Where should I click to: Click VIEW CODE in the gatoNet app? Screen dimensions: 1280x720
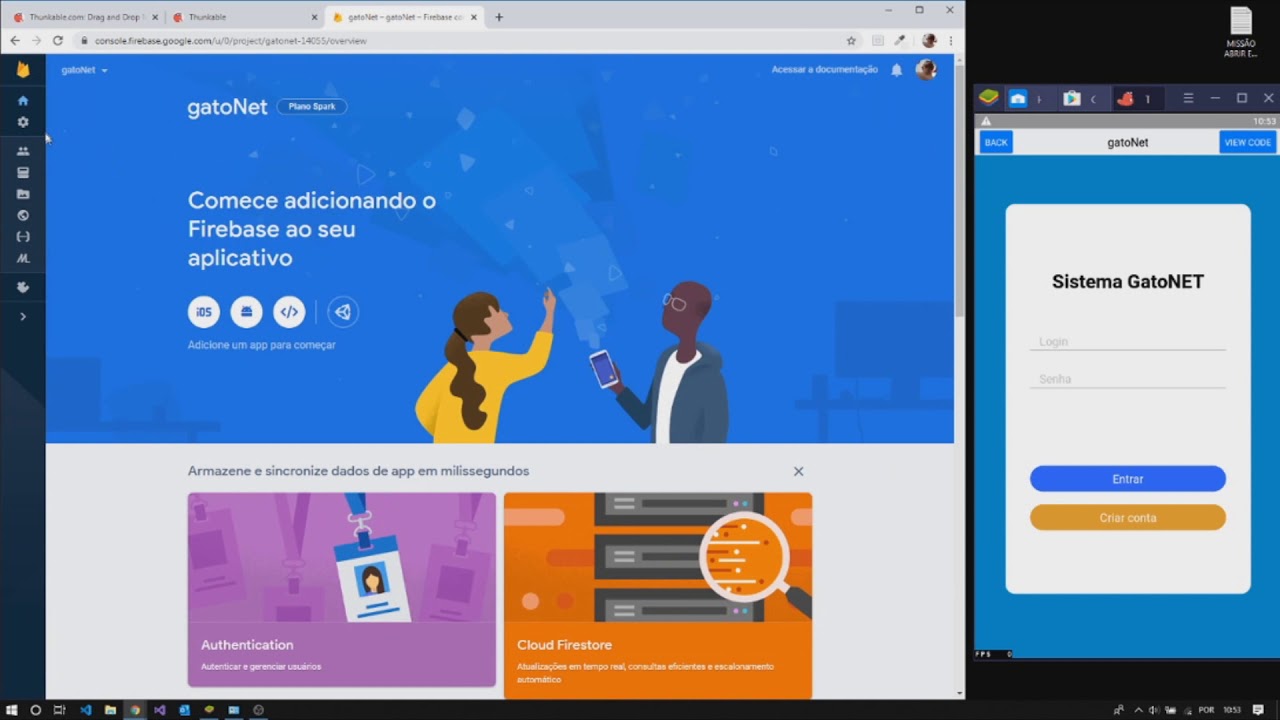(x=1248, y=142)
